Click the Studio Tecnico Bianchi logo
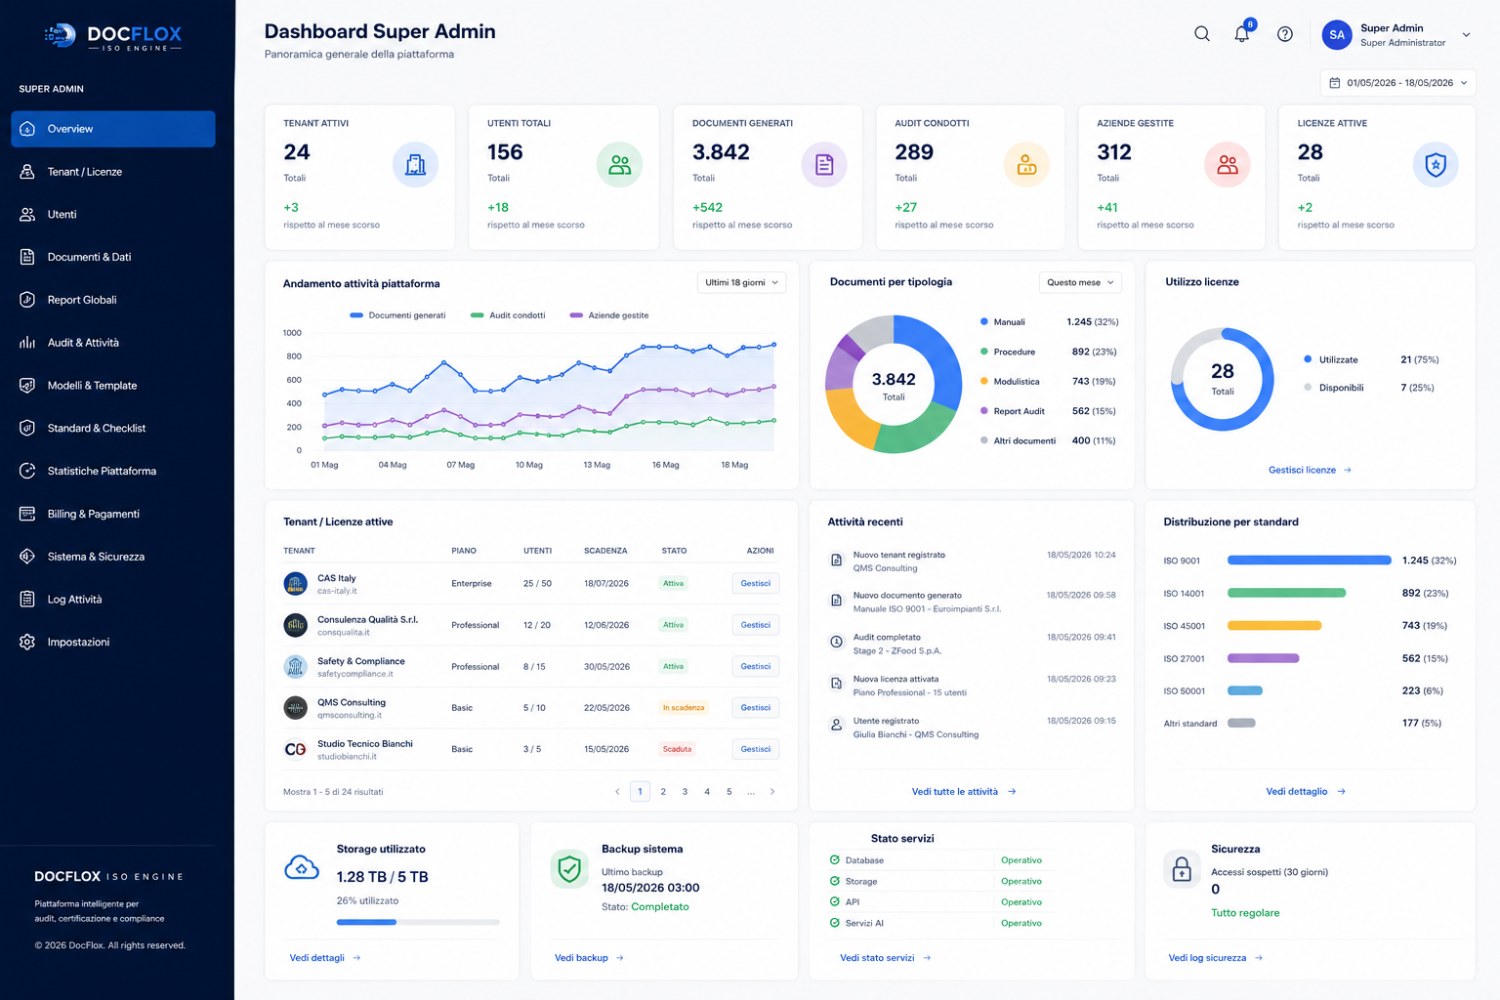 pos(295,749)
